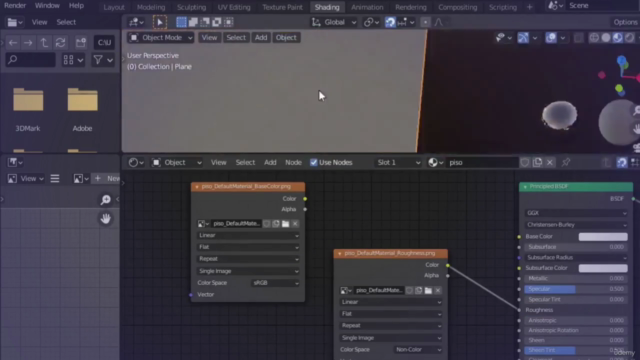This screenshot has width=640, height=360.
Task: Switch to the UV Editing workspace tab
Action: (234, 7)
